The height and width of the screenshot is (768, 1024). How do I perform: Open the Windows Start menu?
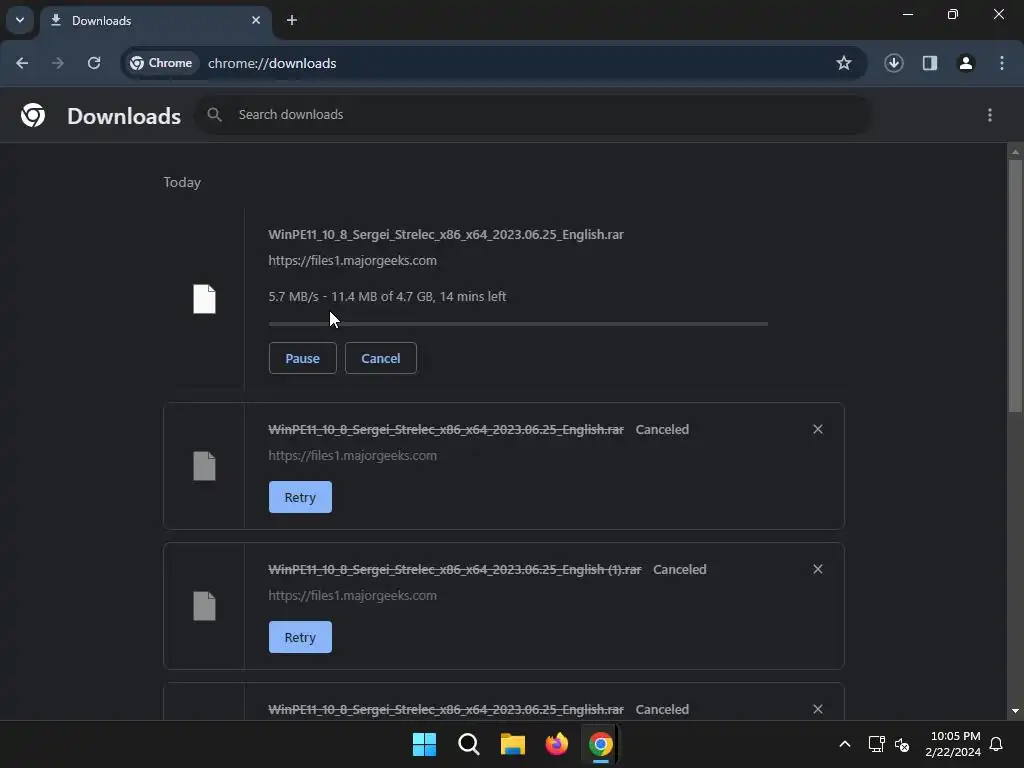point(424,744)
